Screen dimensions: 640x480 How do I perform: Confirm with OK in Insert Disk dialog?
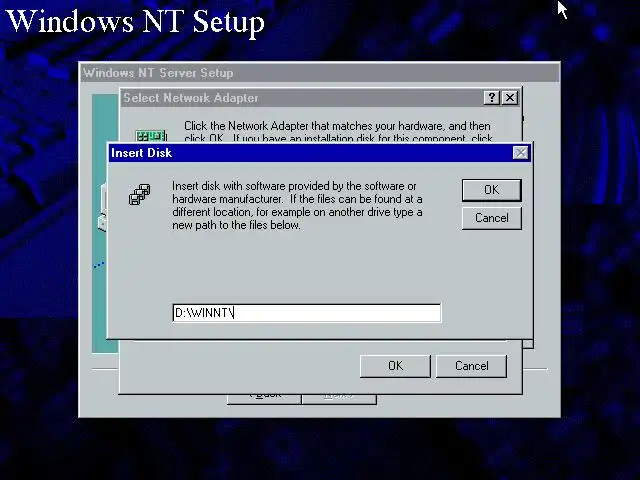coord(491,190)
